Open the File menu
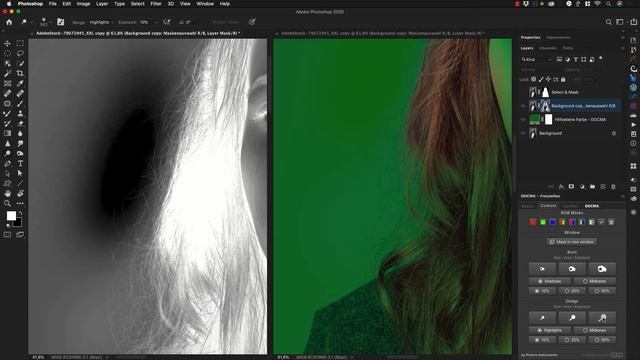The width and height of the screenshot is (640, 360). [53, 4]
